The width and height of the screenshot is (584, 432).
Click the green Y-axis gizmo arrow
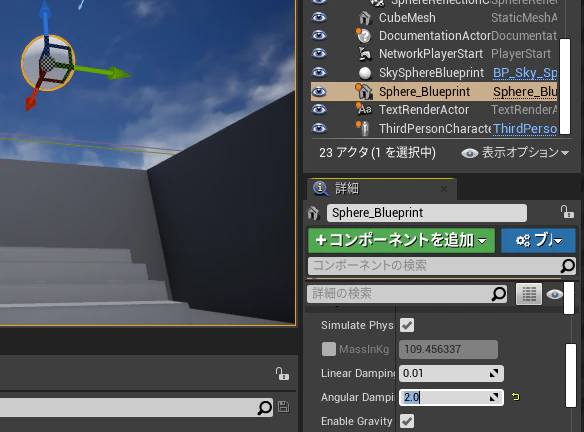click(103, 72)
